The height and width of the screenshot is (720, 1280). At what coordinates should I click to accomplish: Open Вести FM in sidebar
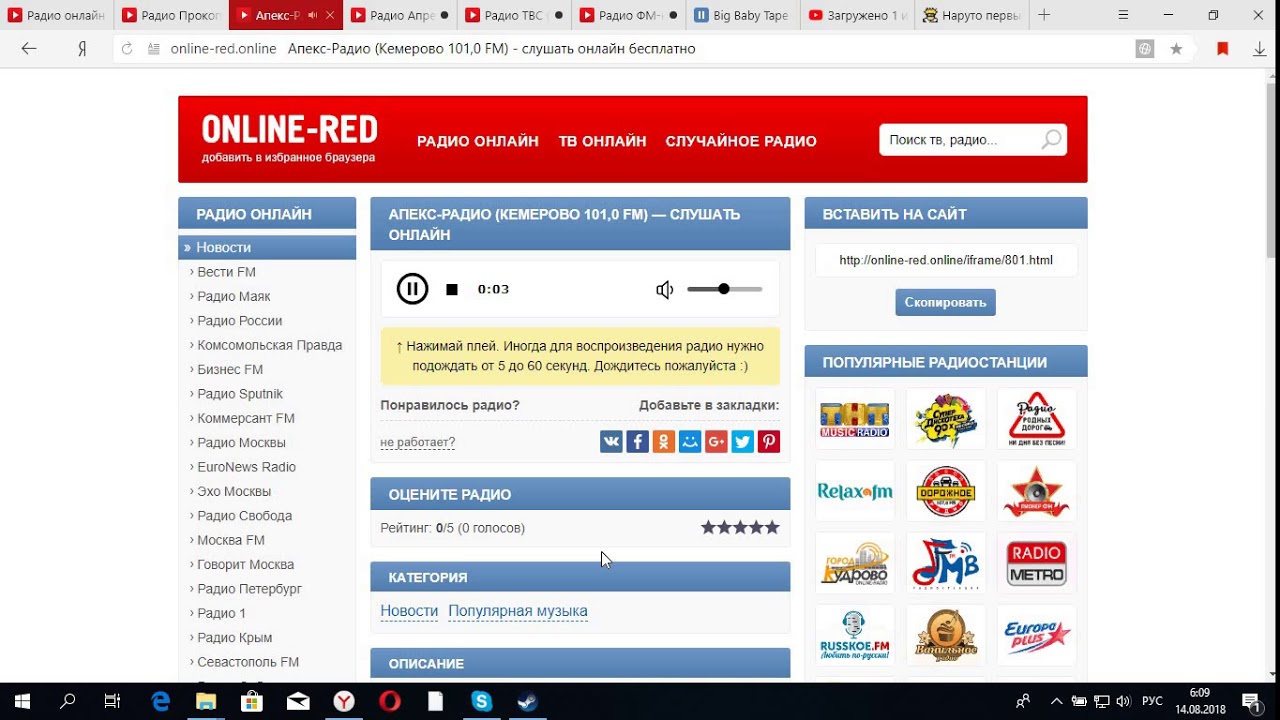coord(227,272)
